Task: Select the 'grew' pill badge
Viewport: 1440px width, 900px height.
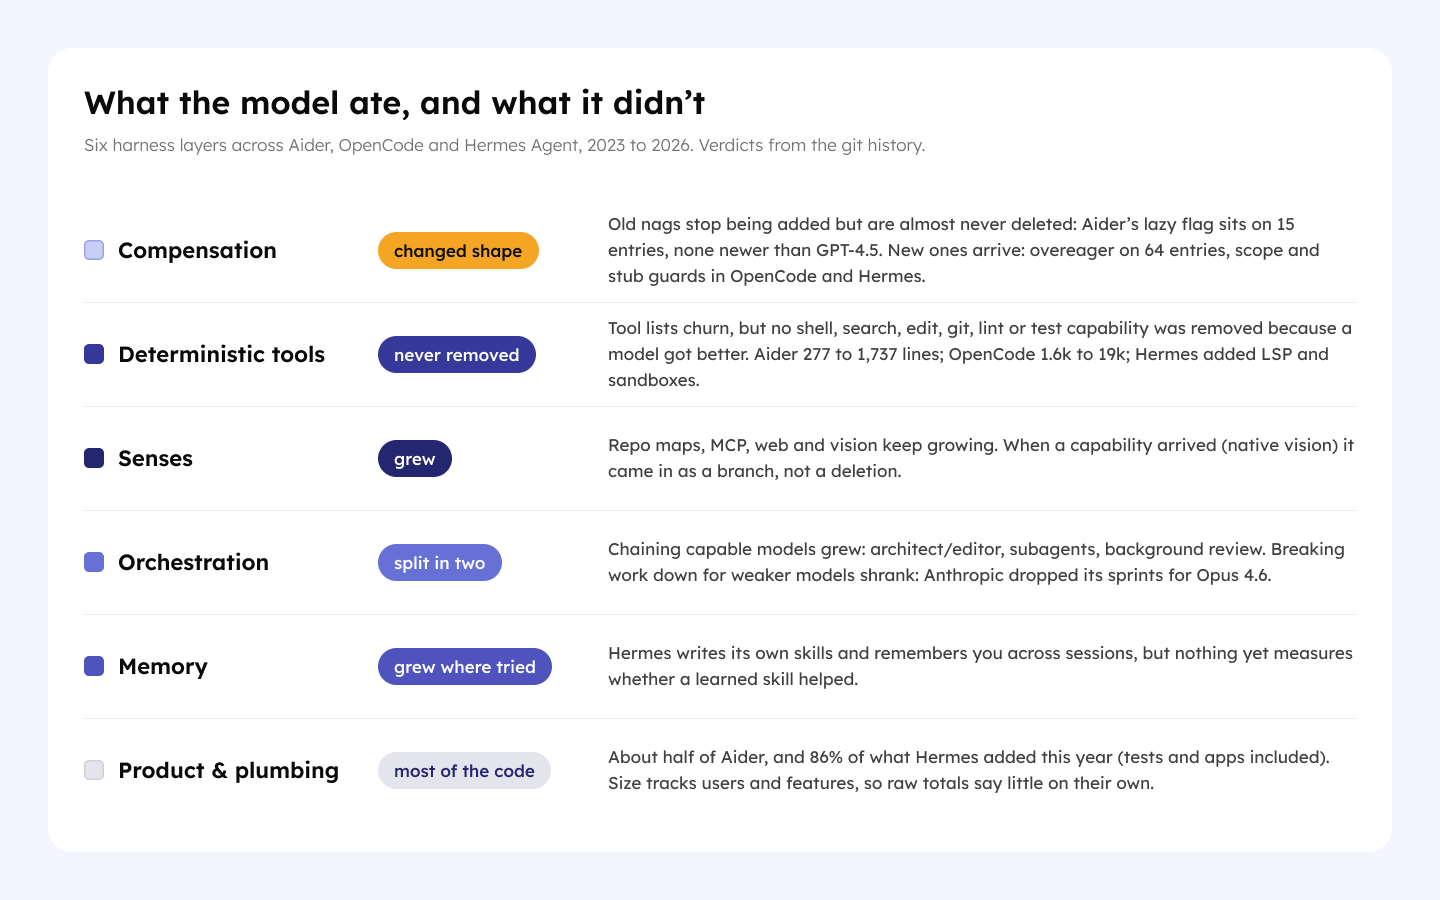Action: pyautogui.click(x=415, y=459)
